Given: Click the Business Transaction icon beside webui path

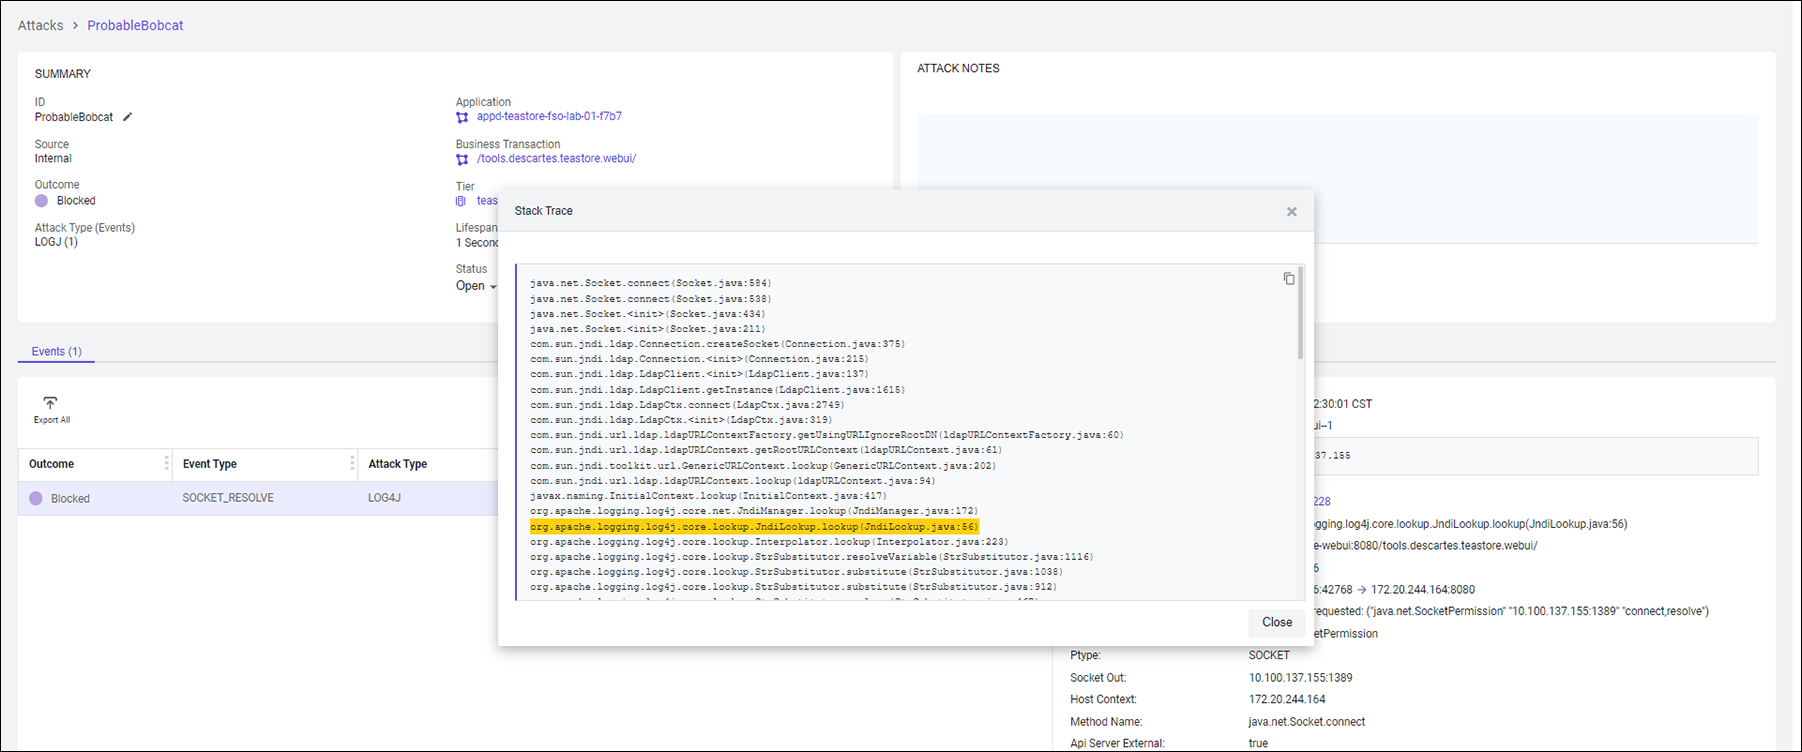Looking at the screenshot, I should click(462, 159).
